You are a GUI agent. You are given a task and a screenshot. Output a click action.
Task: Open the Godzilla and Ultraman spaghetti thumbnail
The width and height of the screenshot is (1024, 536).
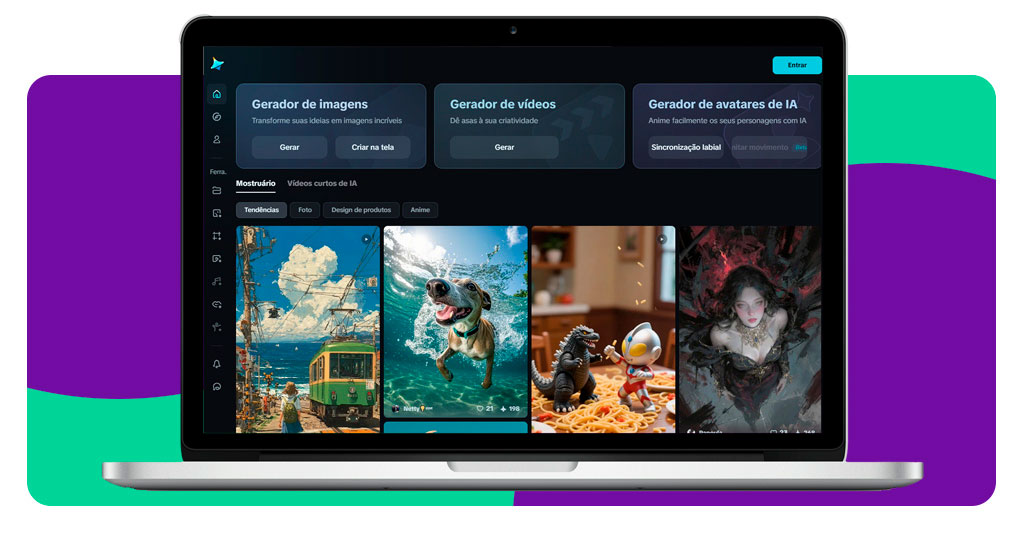(x=603, y=329)
